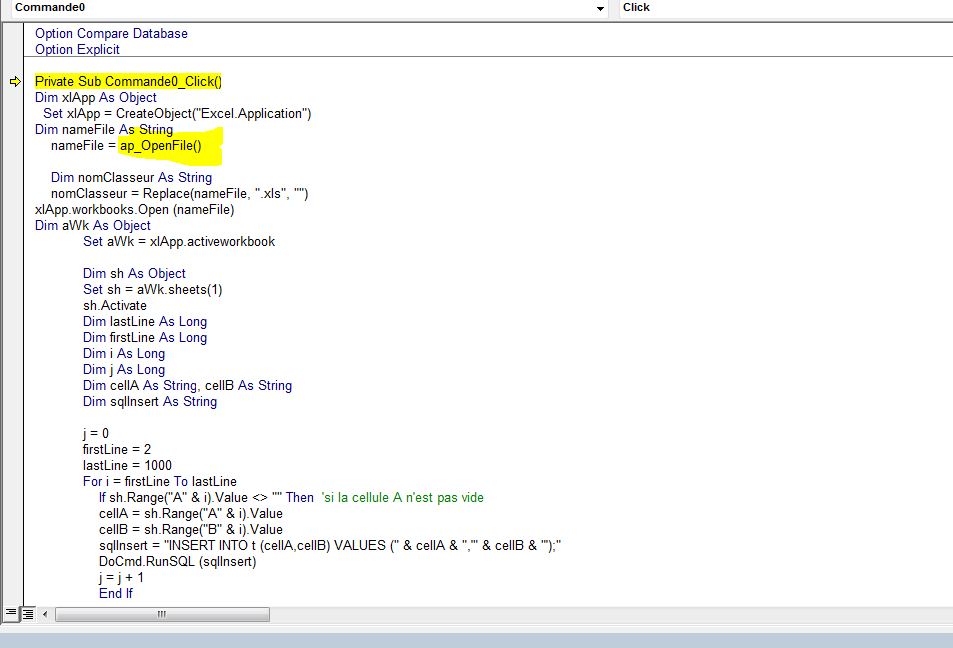Click 'Dim sqlInsert As String' line

click(150, 401)
